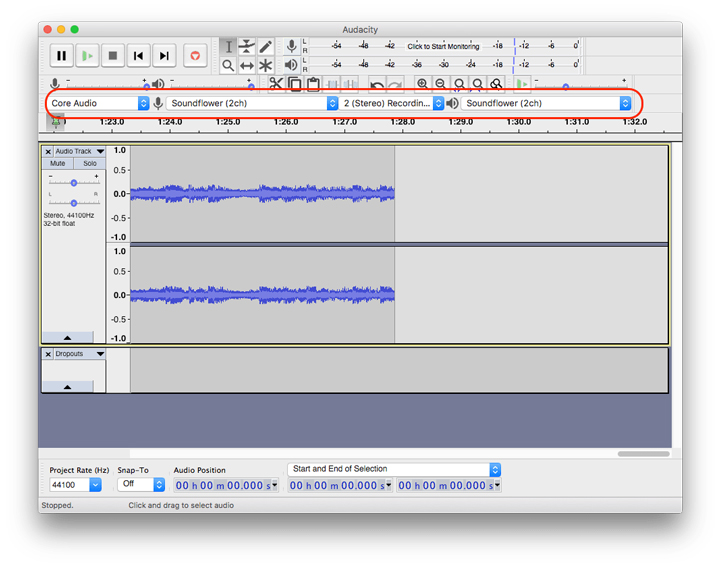The height and width of the screenshot is (567, 720).
Task: Solo the Audio Track
Action: point(90,163)
